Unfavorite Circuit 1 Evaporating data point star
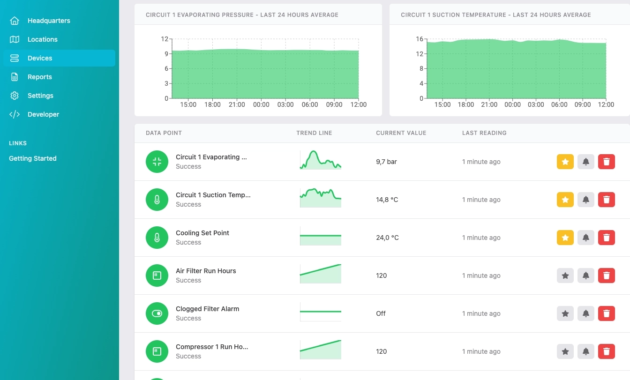Viewport: 630px width, 380px height. 565,162
